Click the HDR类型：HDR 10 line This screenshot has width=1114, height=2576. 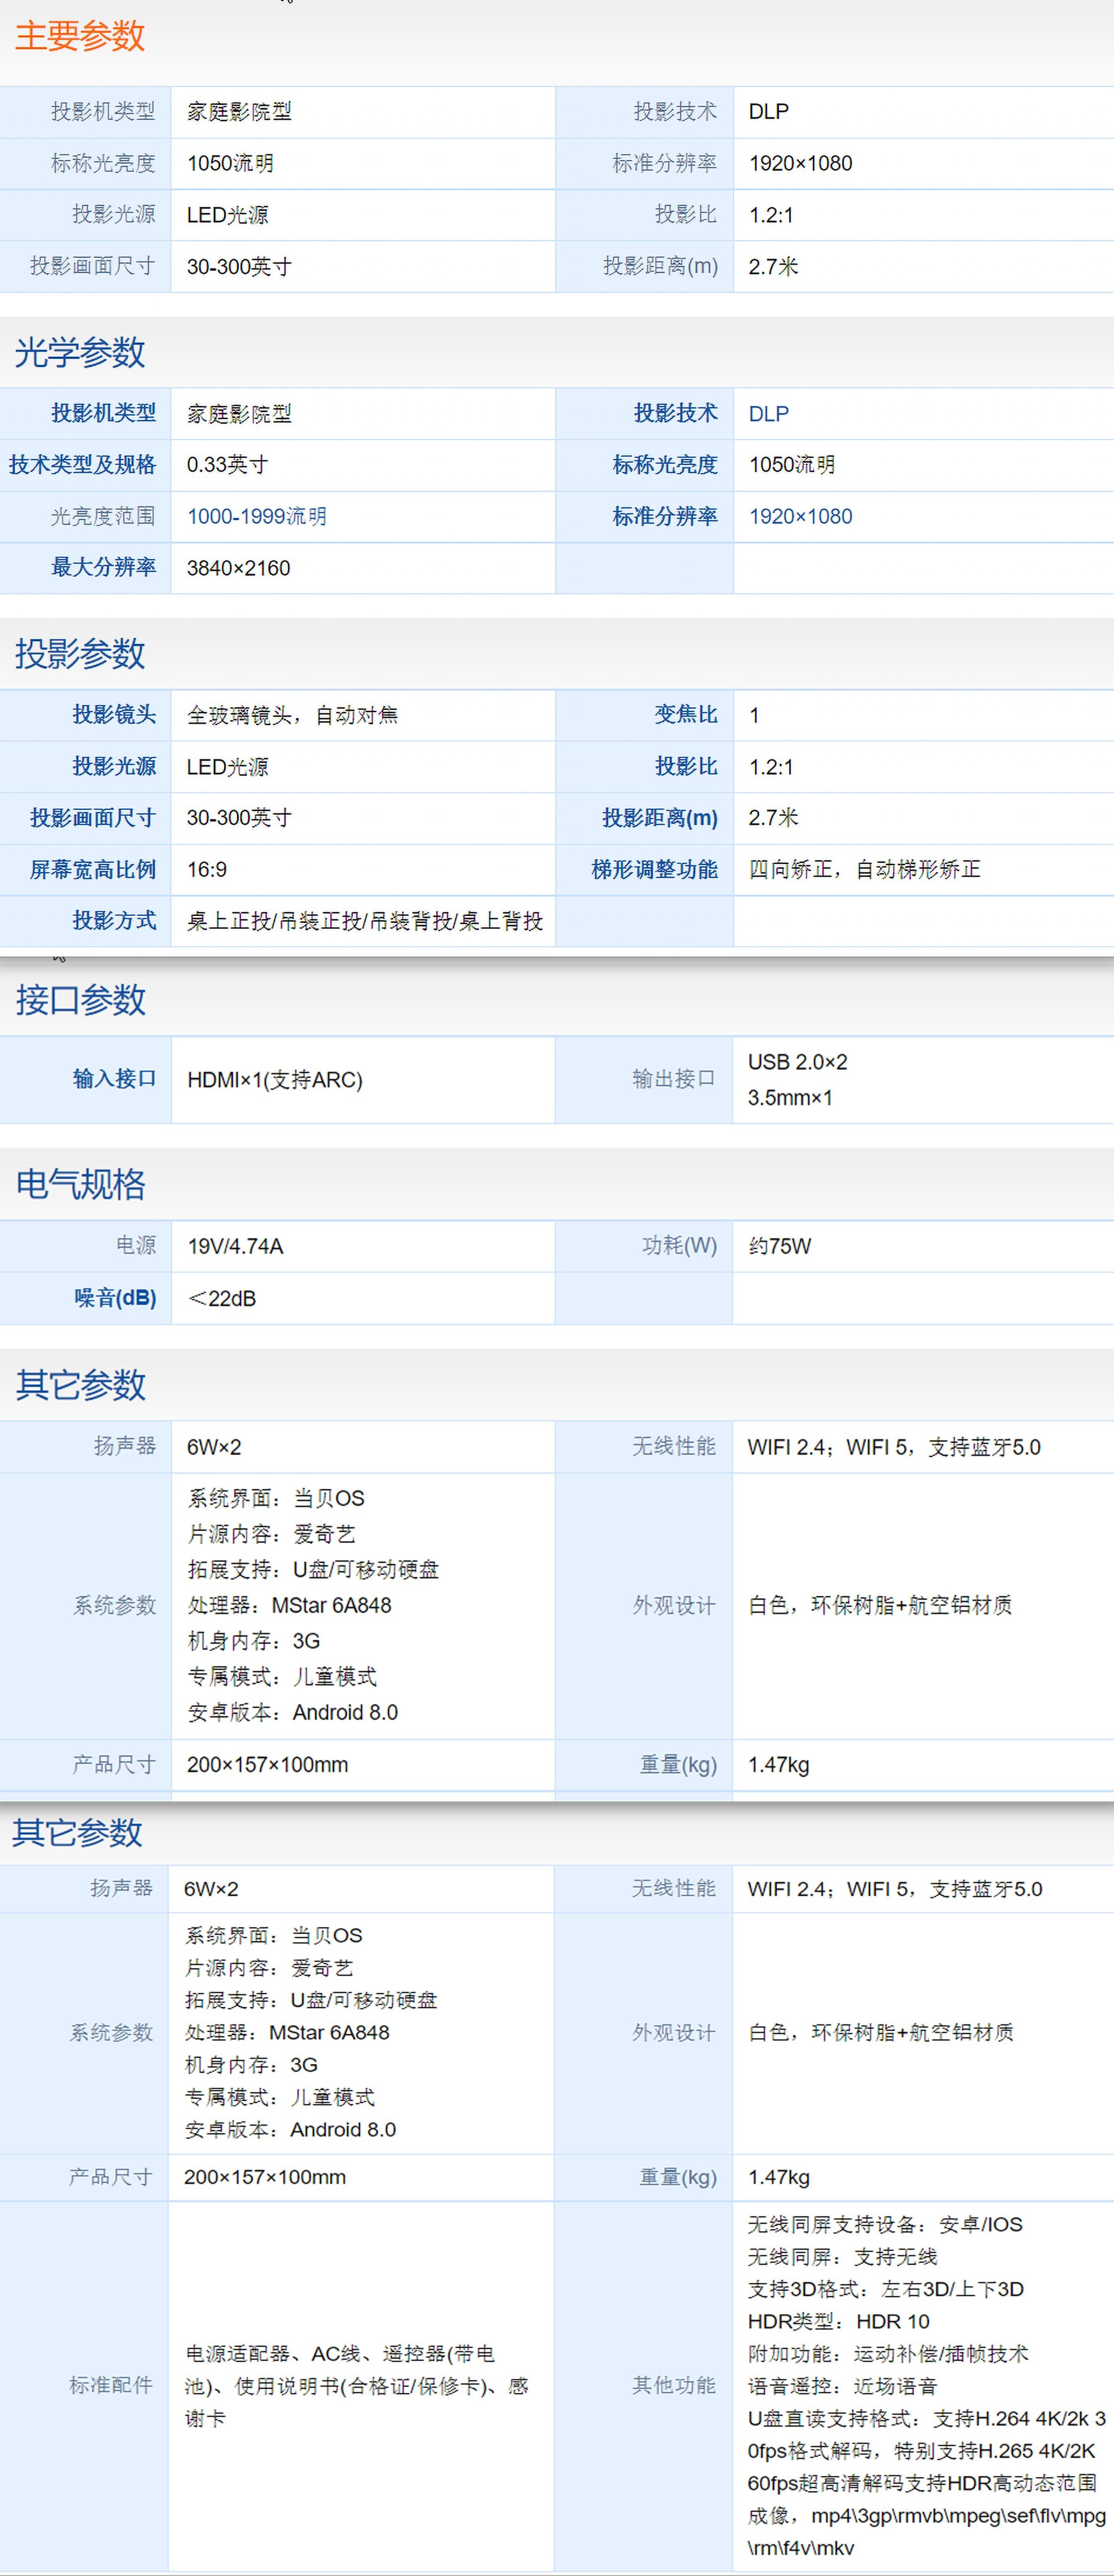pos(839,2322)
